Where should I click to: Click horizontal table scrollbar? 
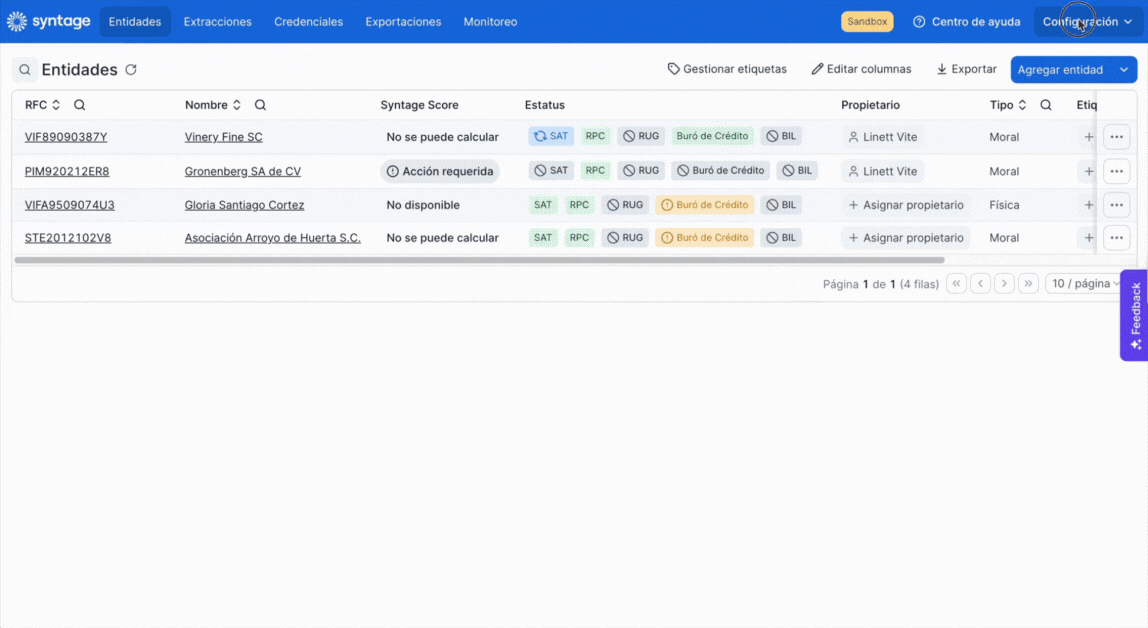click(480, 260)
